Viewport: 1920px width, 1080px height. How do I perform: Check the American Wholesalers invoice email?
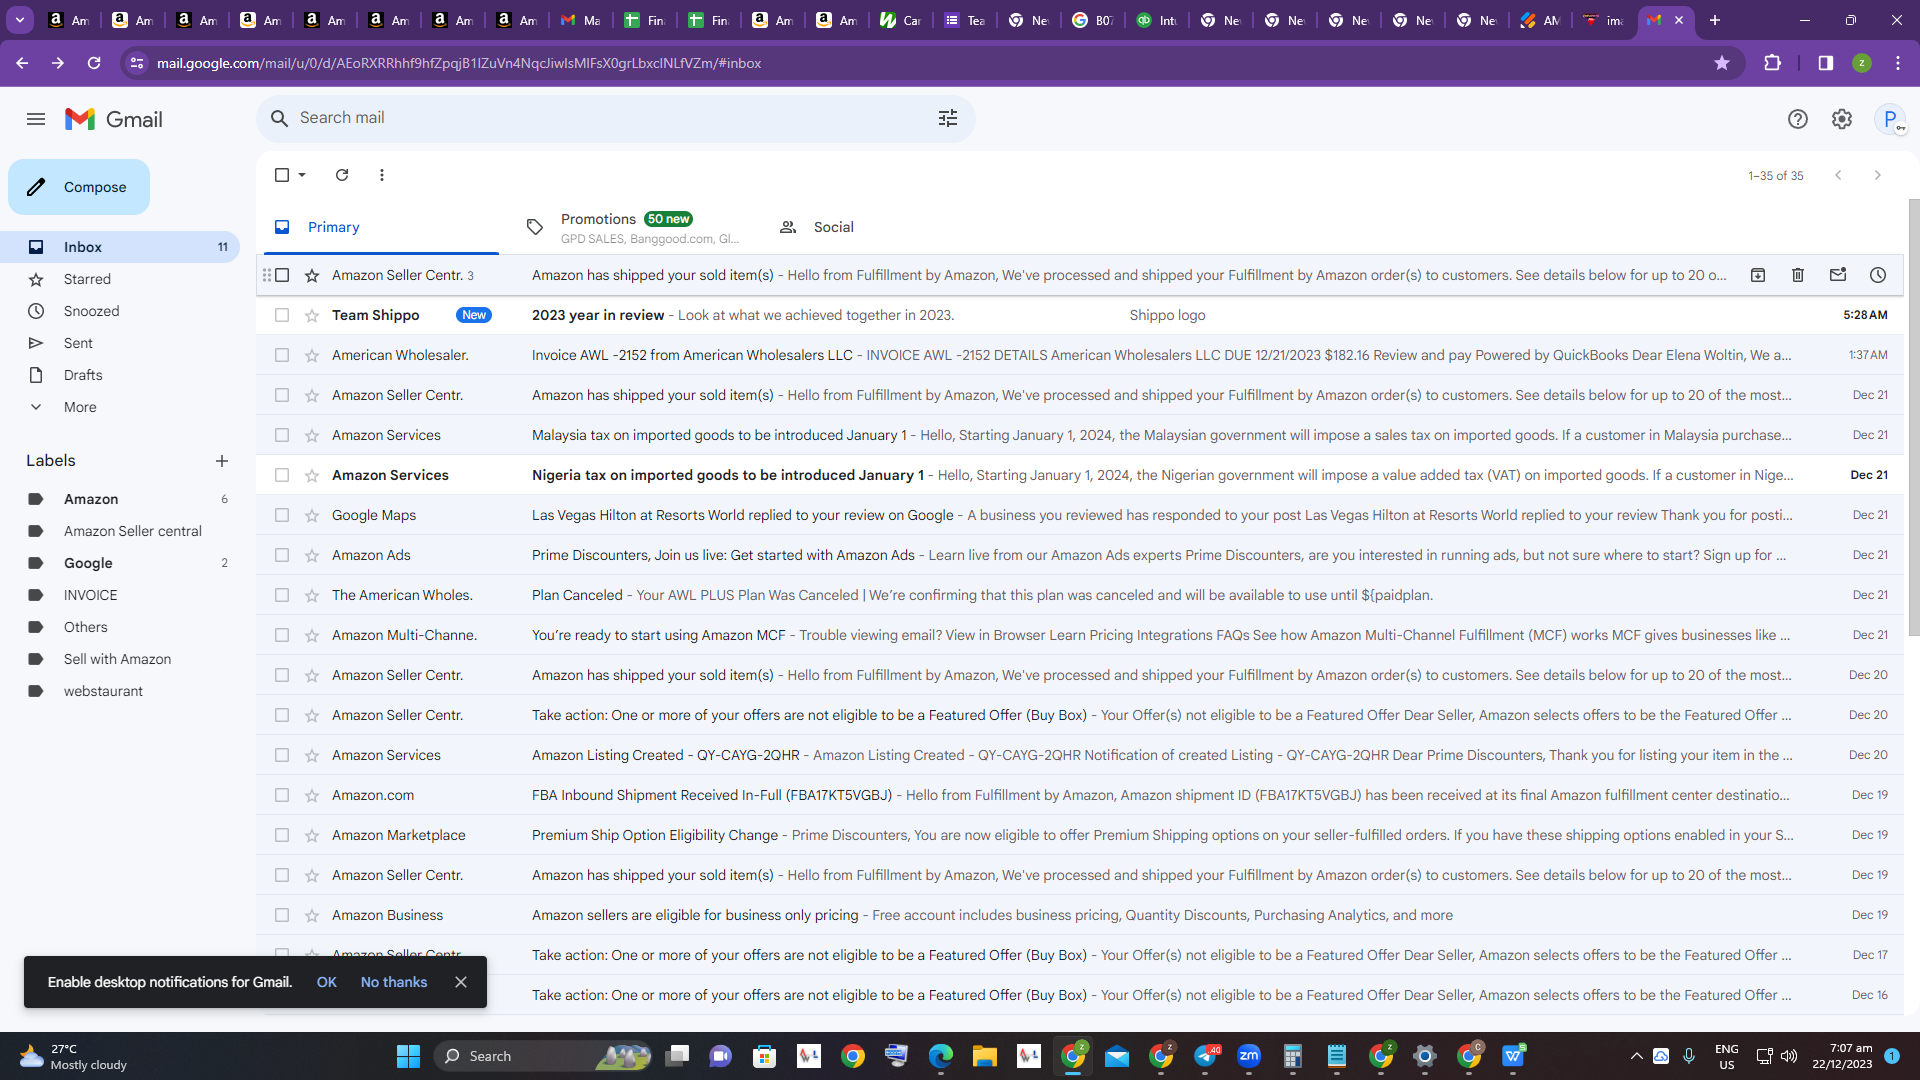tap(282, 355)
